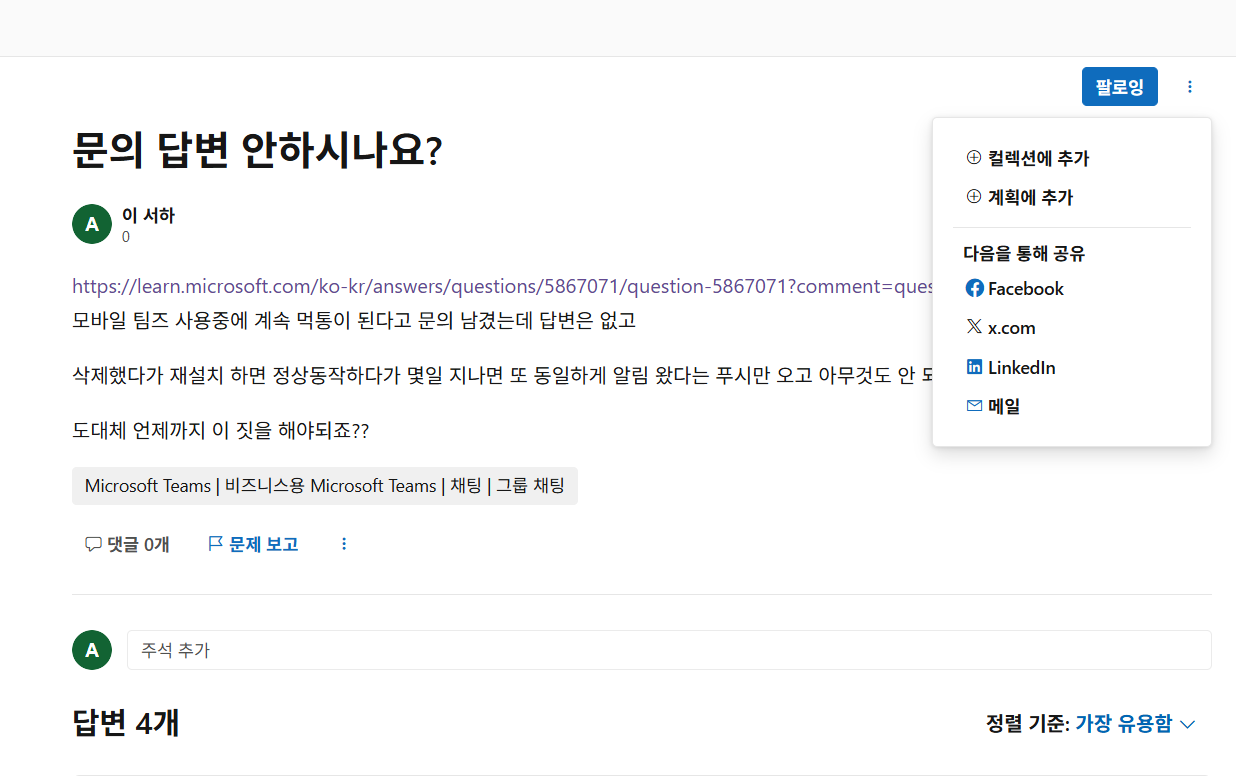Viewport: 1236px width, 776px height.
Task: Click the 답변 4개 heading
Action: pyautogui.click(x=126, y=723)
